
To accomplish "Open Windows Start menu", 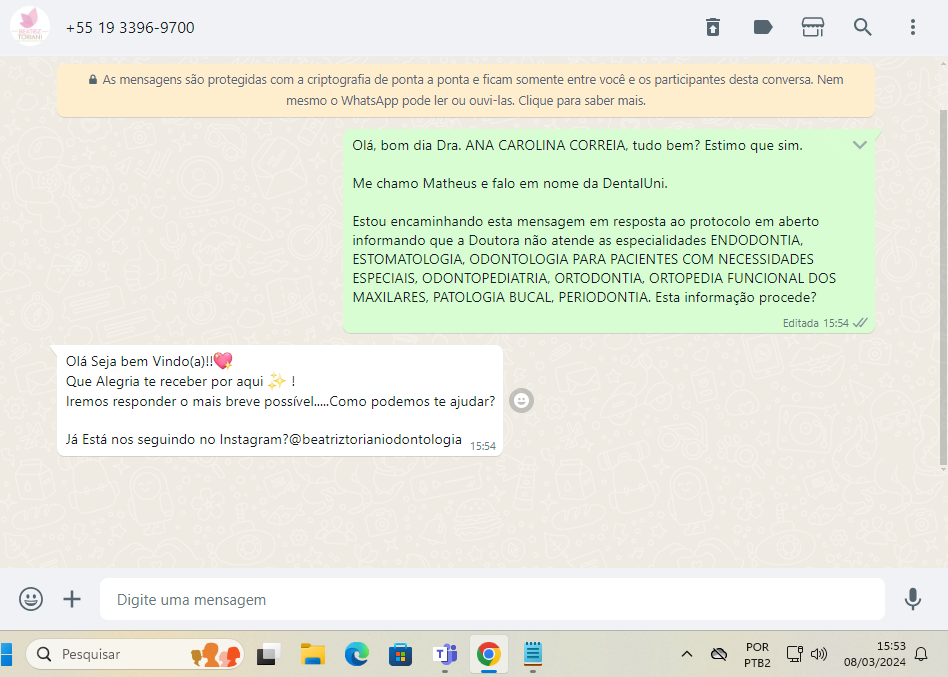I will pyautogui.click(x=6, y=654).
